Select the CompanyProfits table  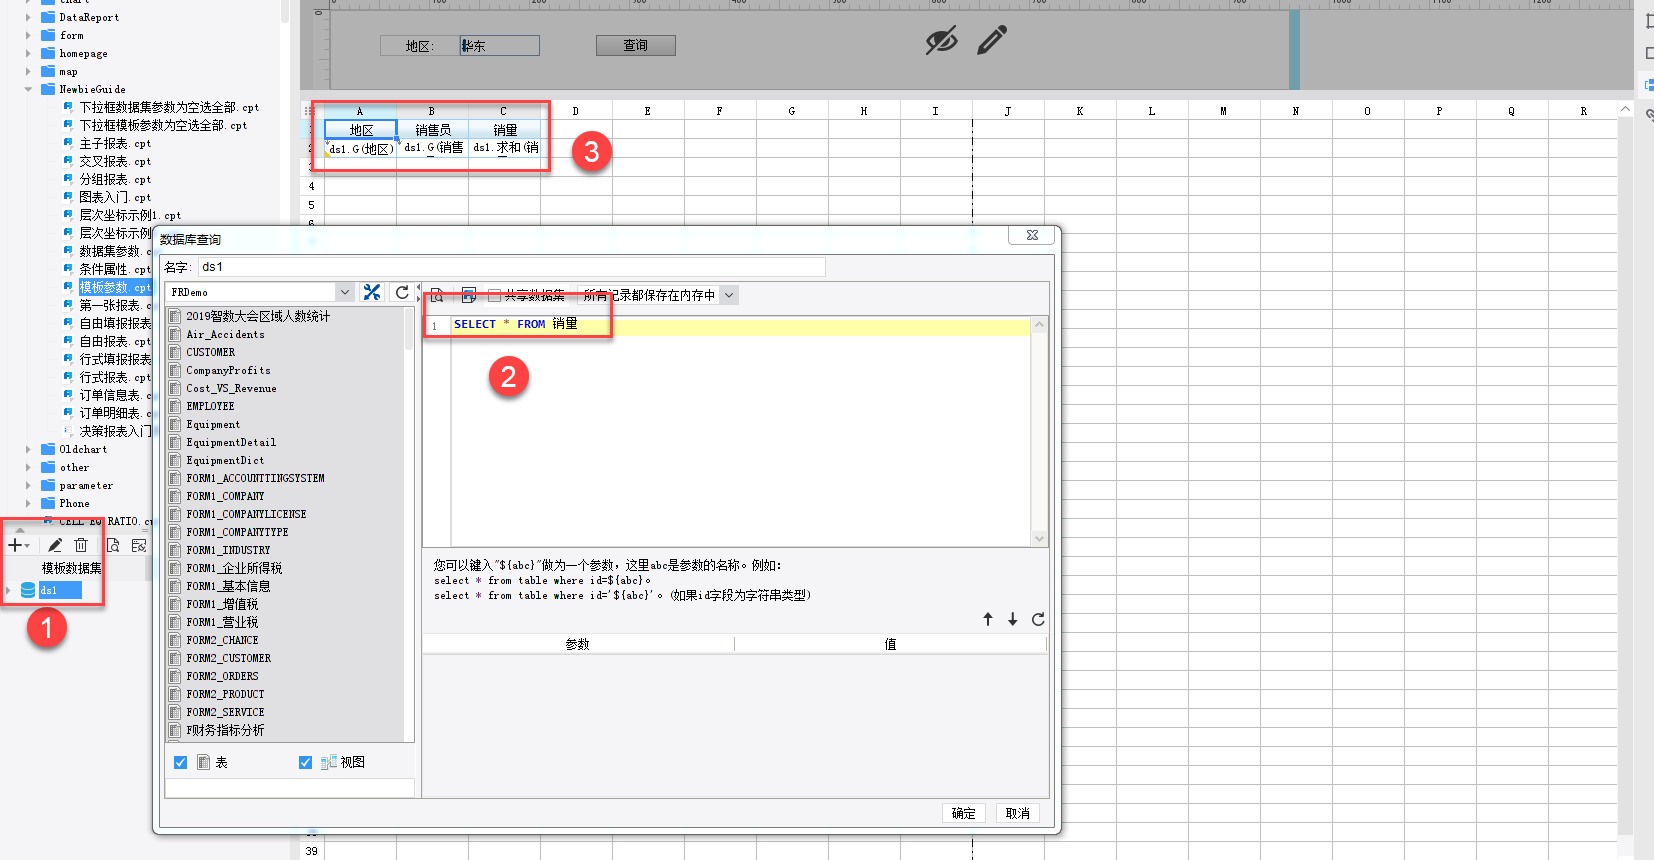(x=228, y=370)
